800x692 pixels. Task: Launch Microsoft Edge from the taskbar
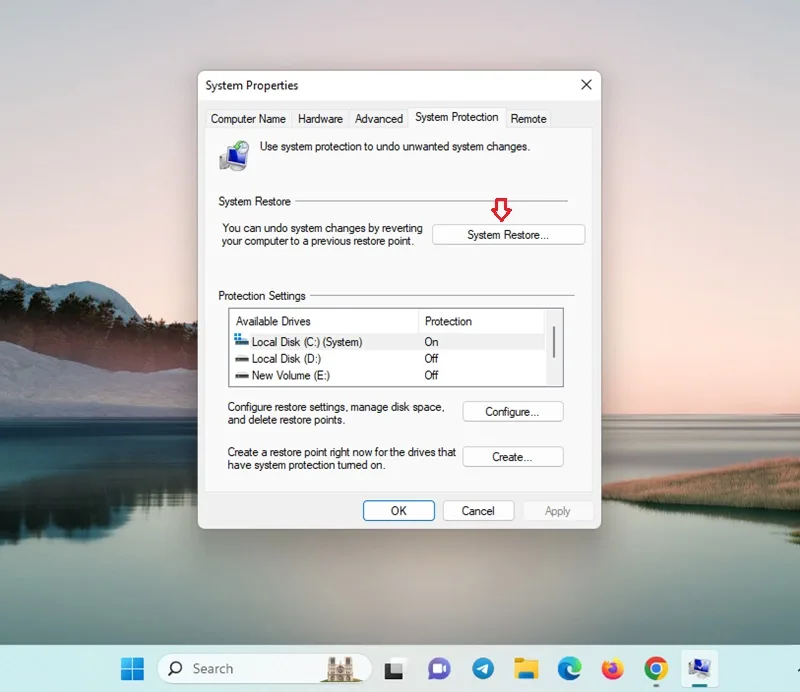click(569, 669)
